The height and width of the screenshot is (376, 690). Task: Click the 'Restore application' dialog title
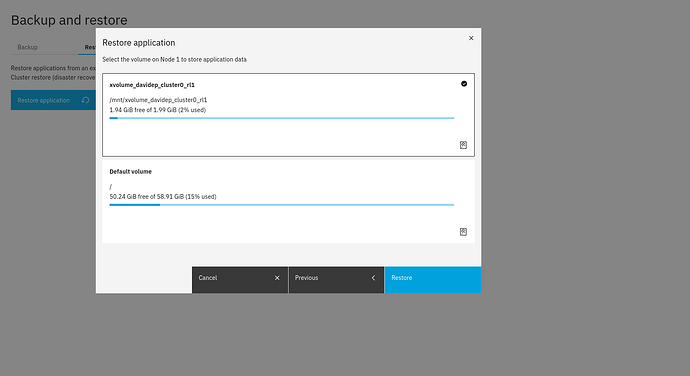point(139,43)
